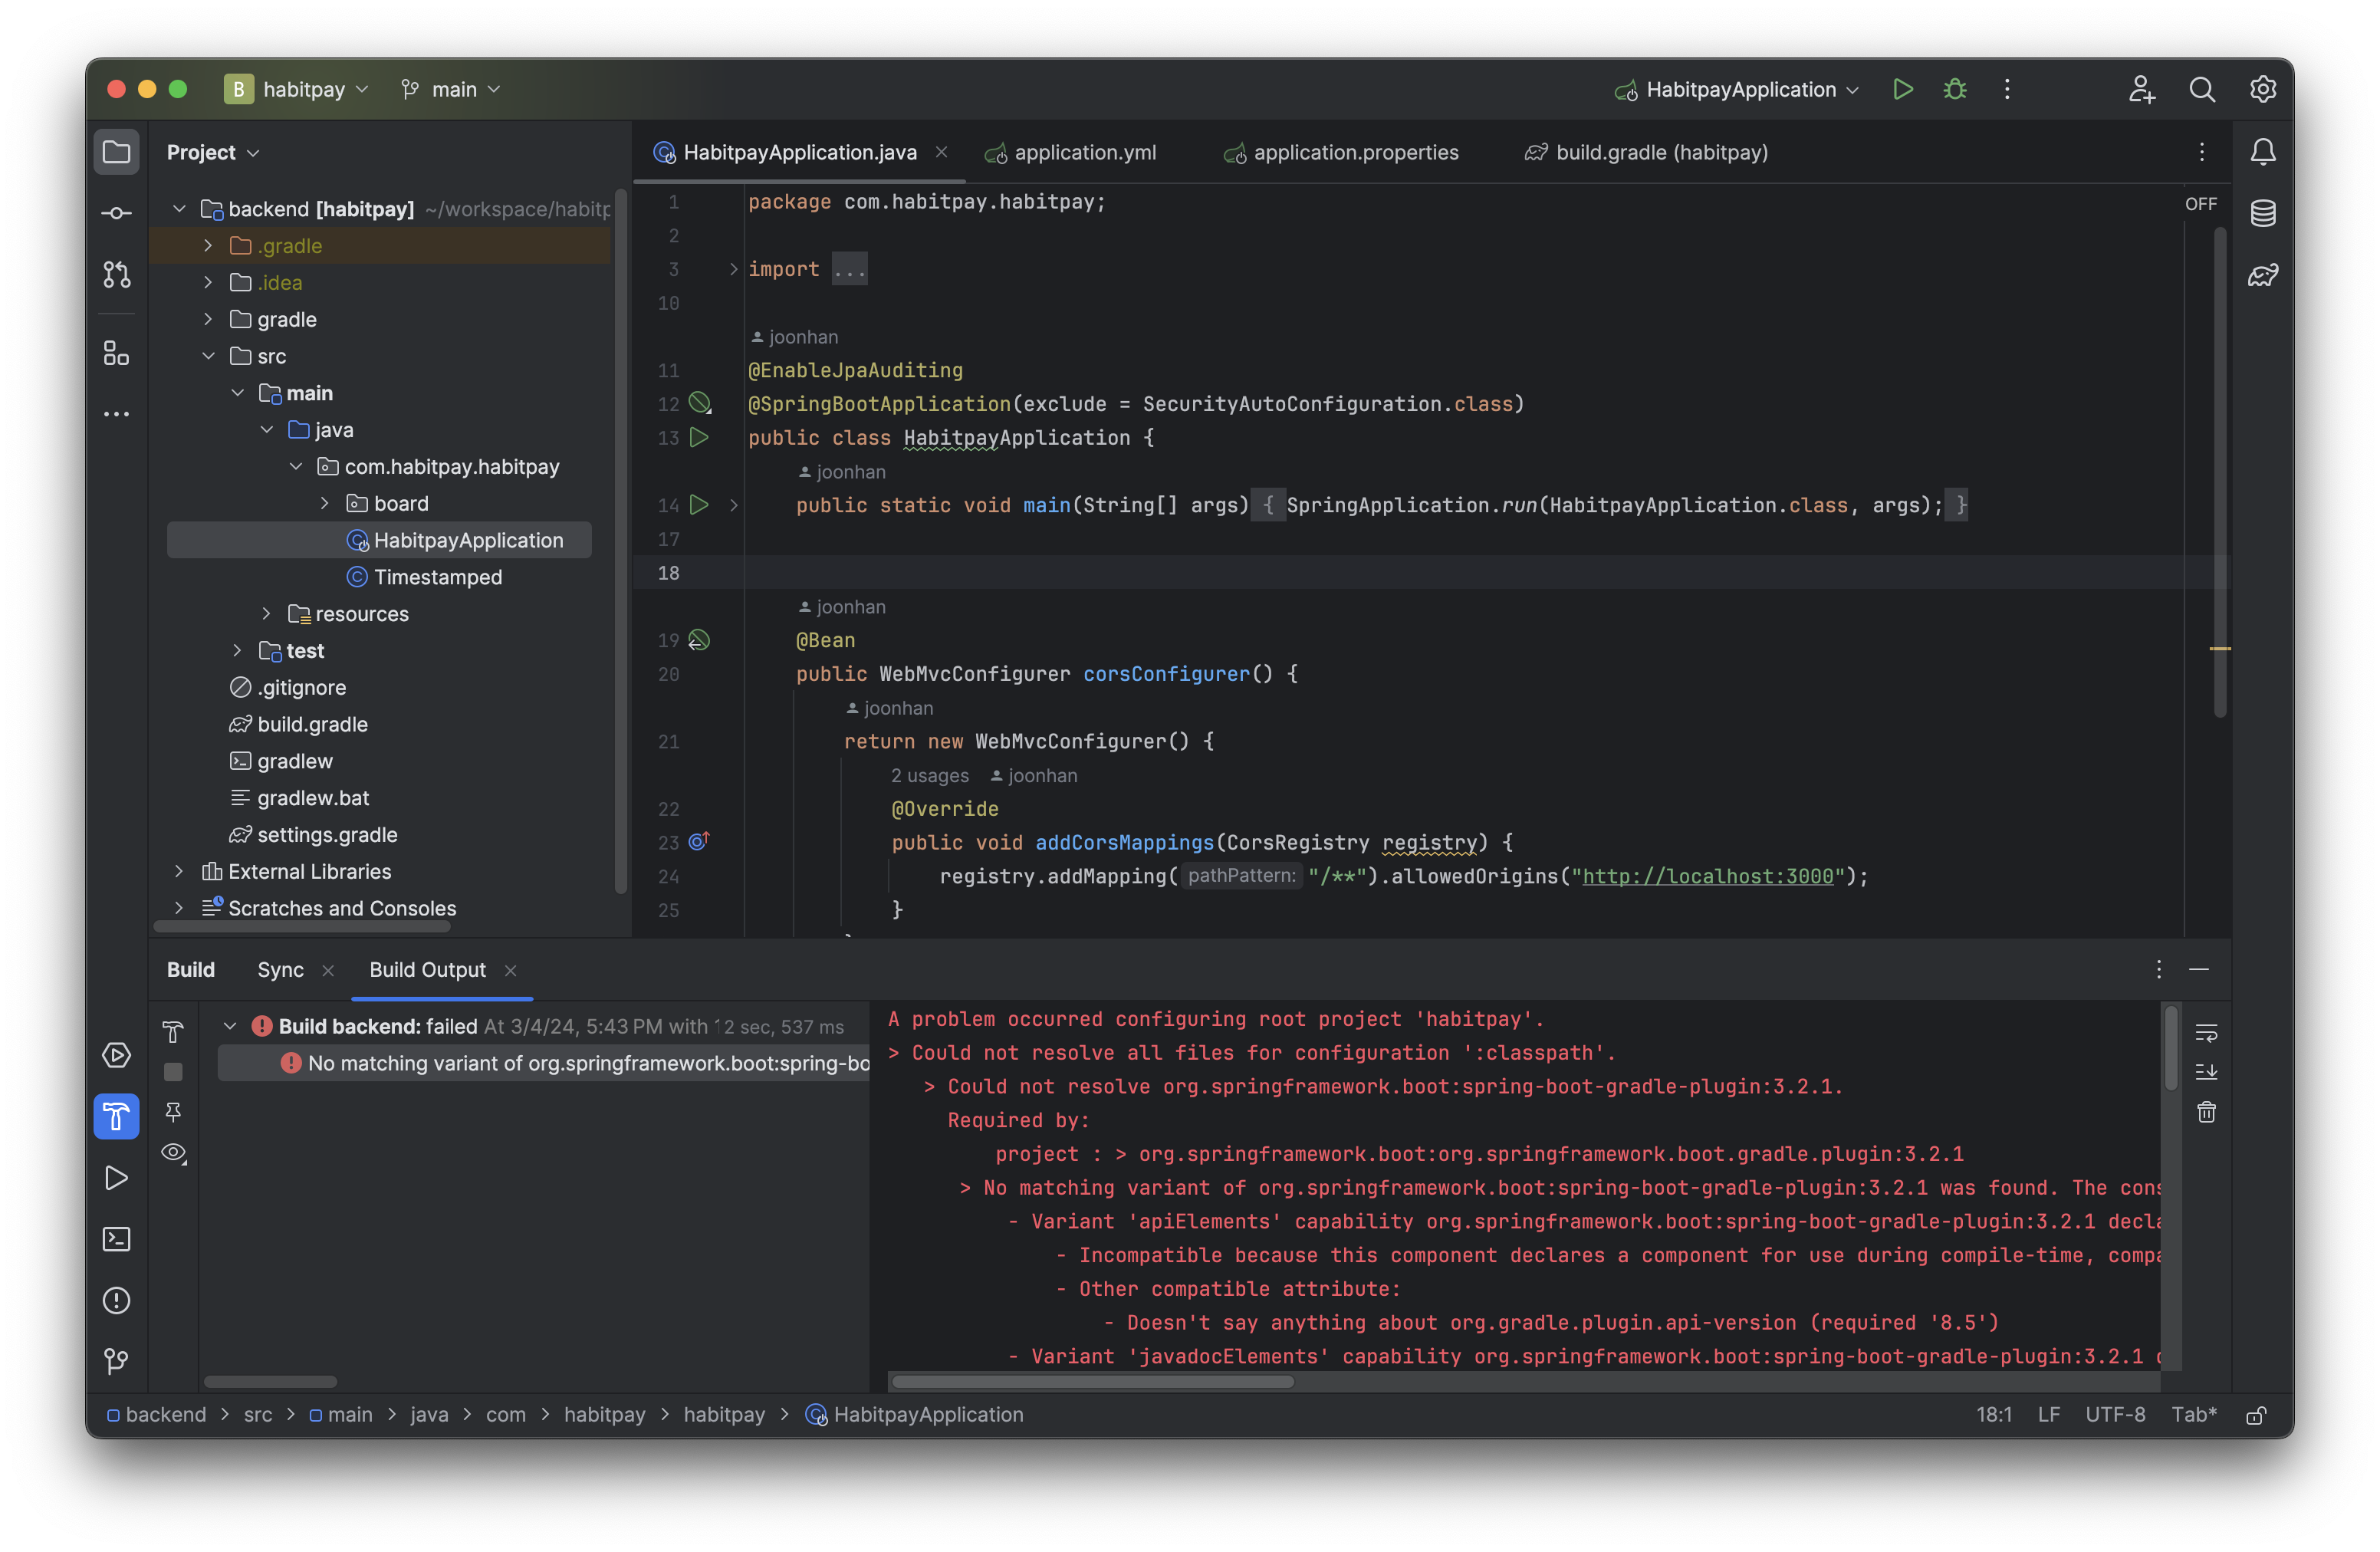Open the localhost:3000 link in code

click(1707, 876)
